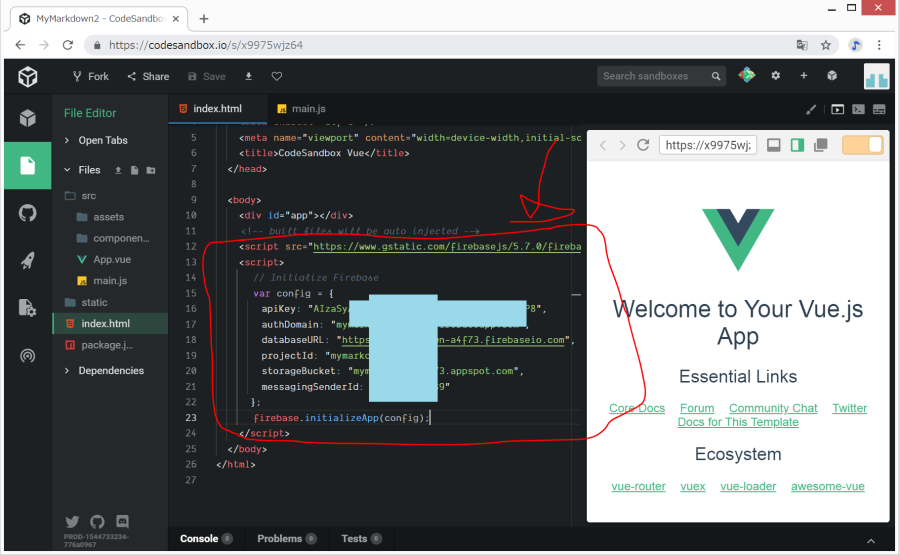The image size is (900, 555).
Task: Click the Prettify brush icon
Action: 811,109
